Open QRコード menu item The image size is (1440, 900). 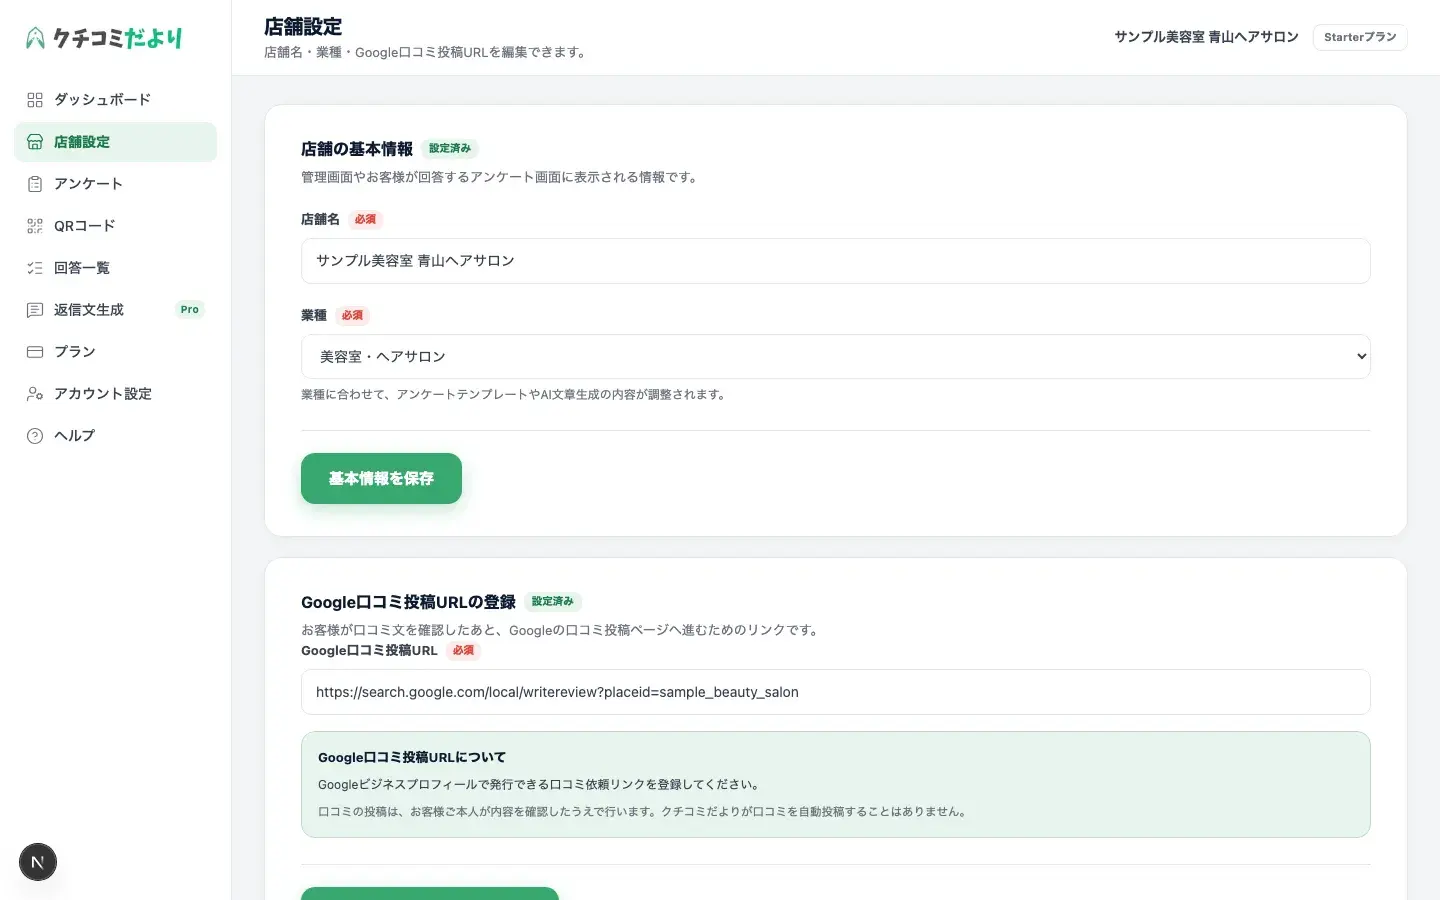click(x=116, y=226)
